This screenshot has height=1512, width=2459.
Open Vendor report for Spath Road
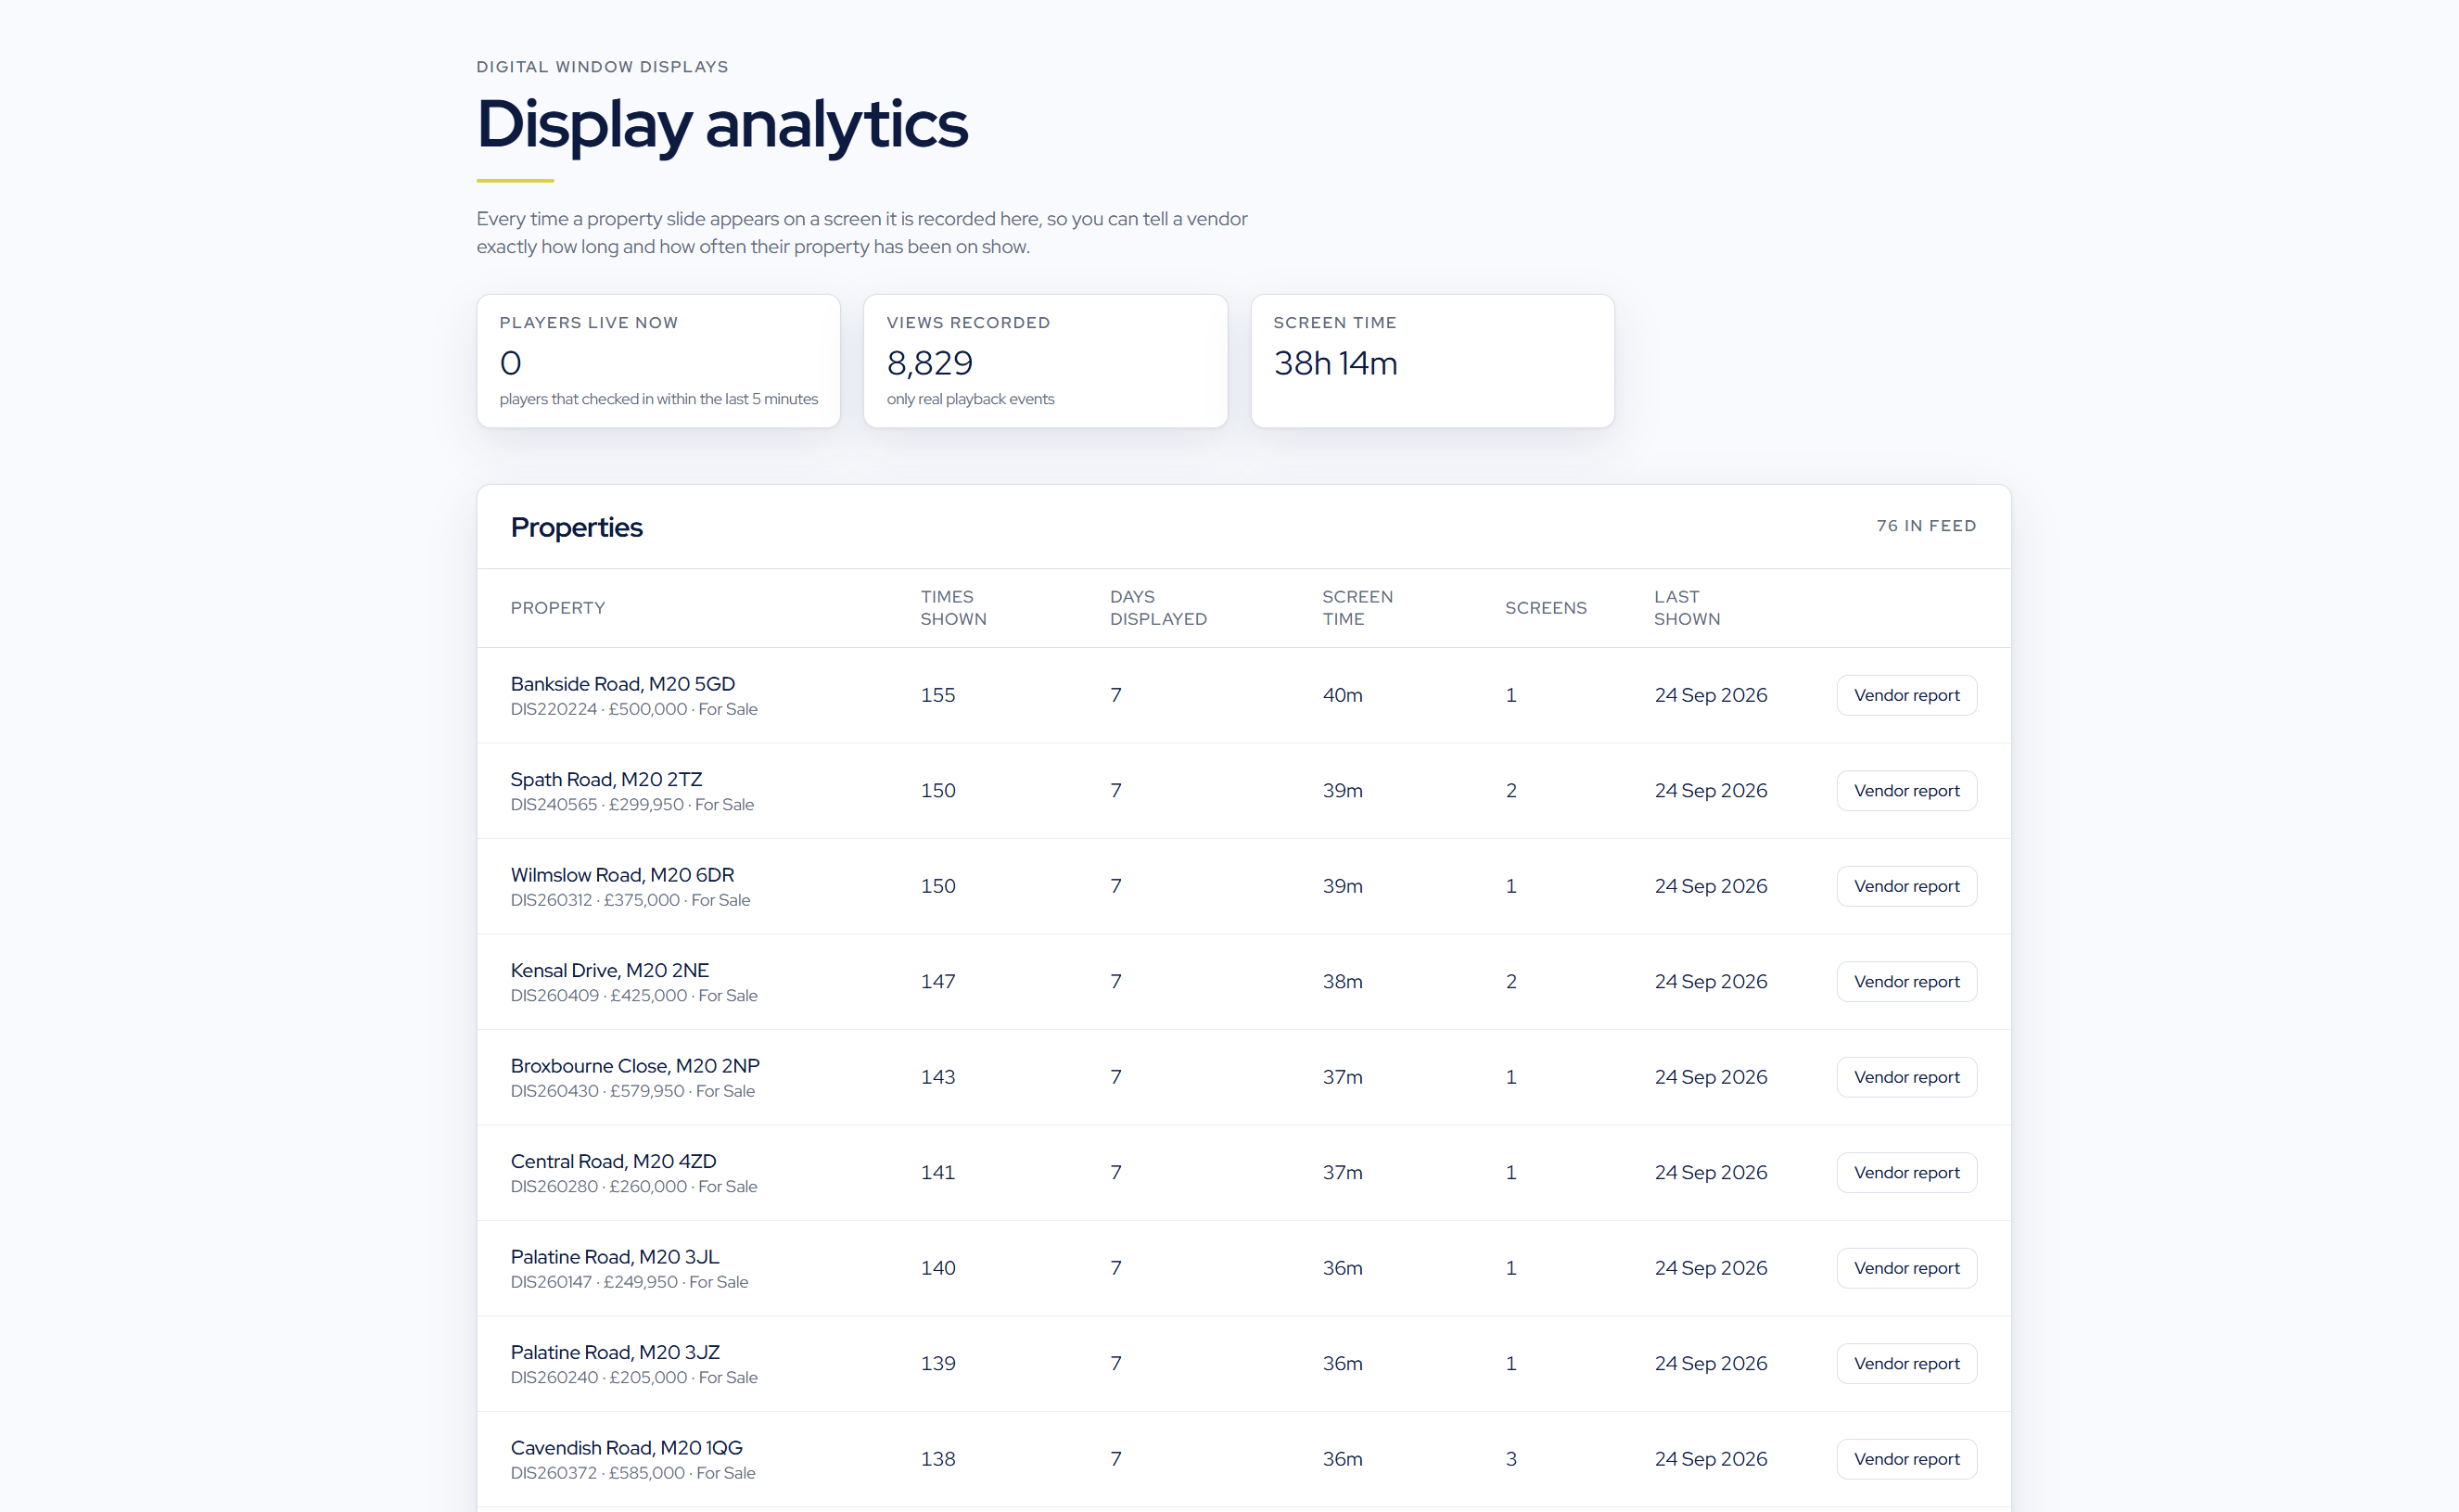click(1906, 791)
